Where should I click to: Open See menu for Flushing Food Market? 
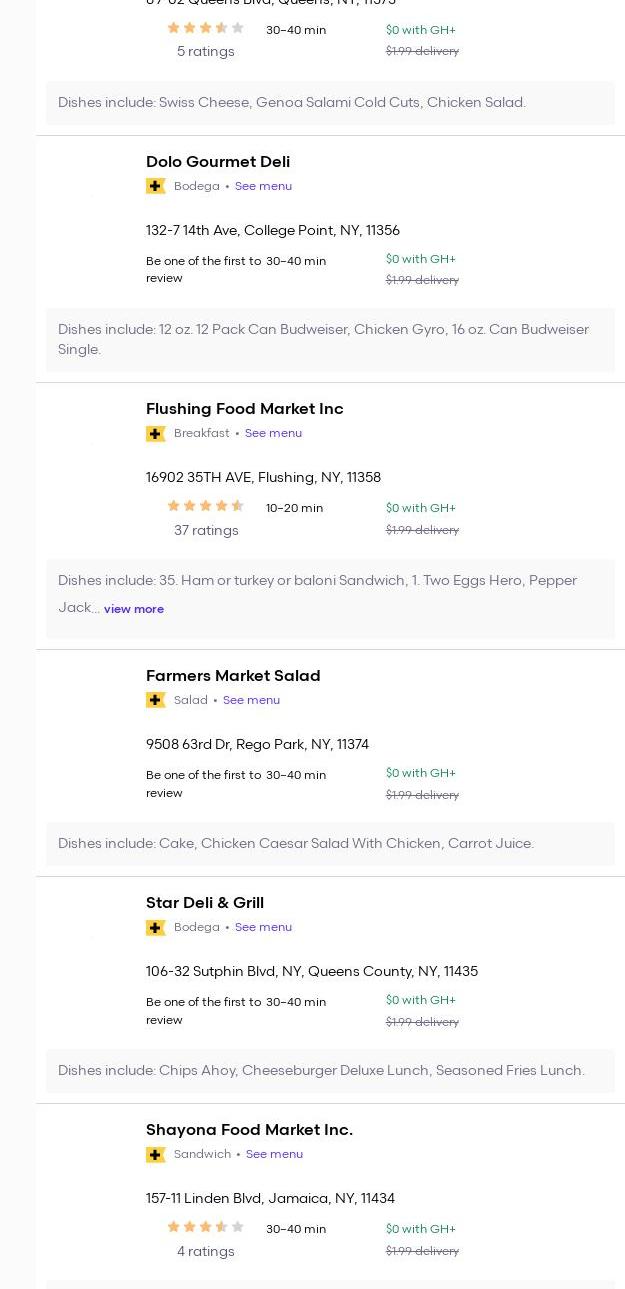(273, 433)
